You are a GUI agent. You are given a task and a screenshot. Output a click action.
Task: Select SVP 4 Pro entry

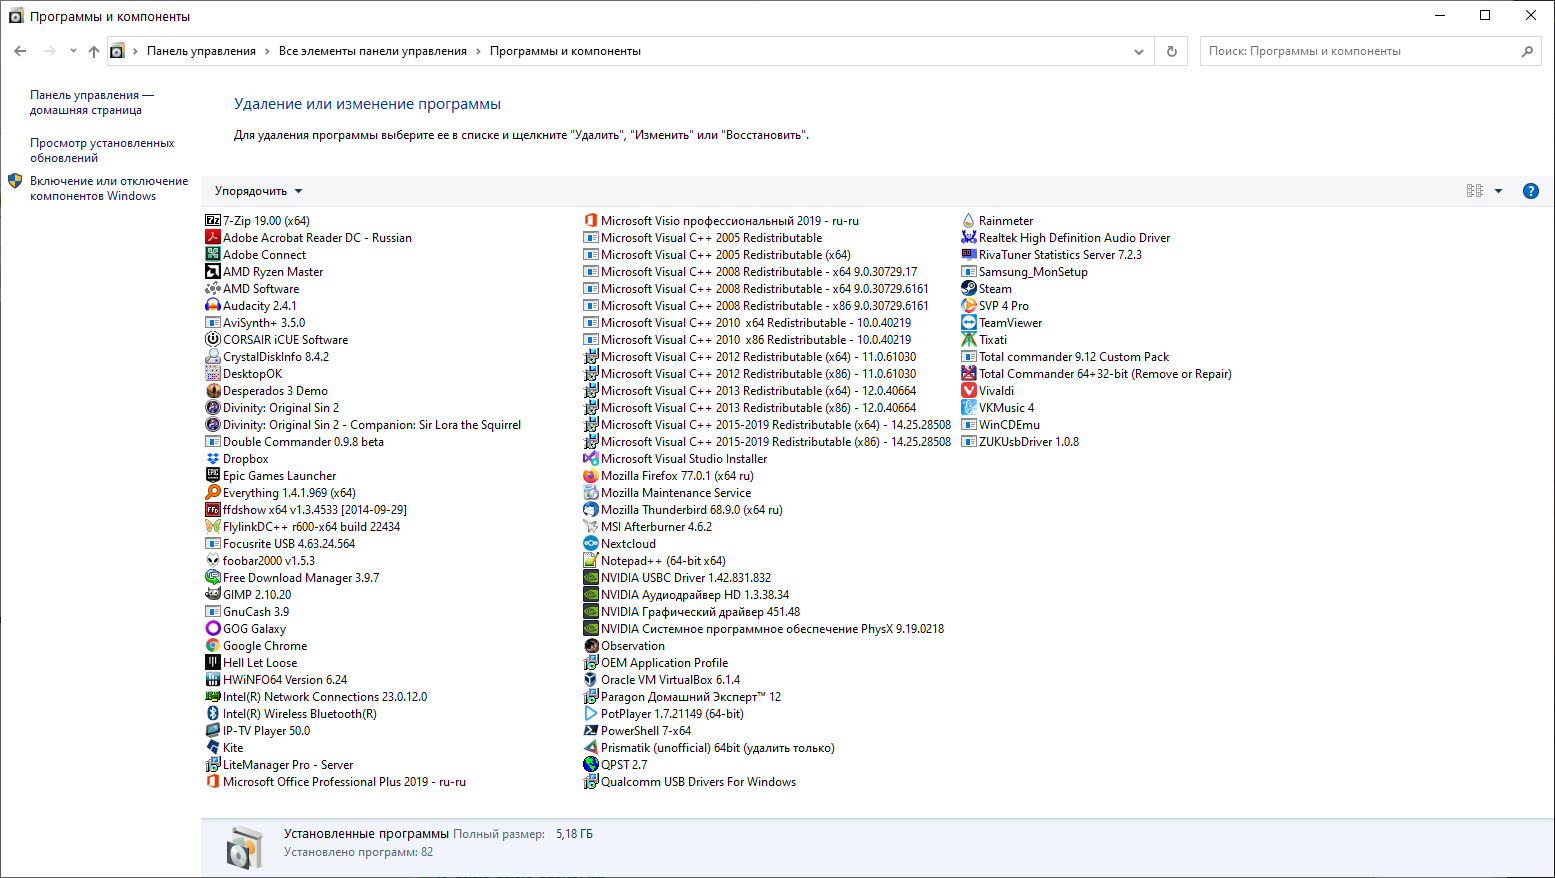995,306
